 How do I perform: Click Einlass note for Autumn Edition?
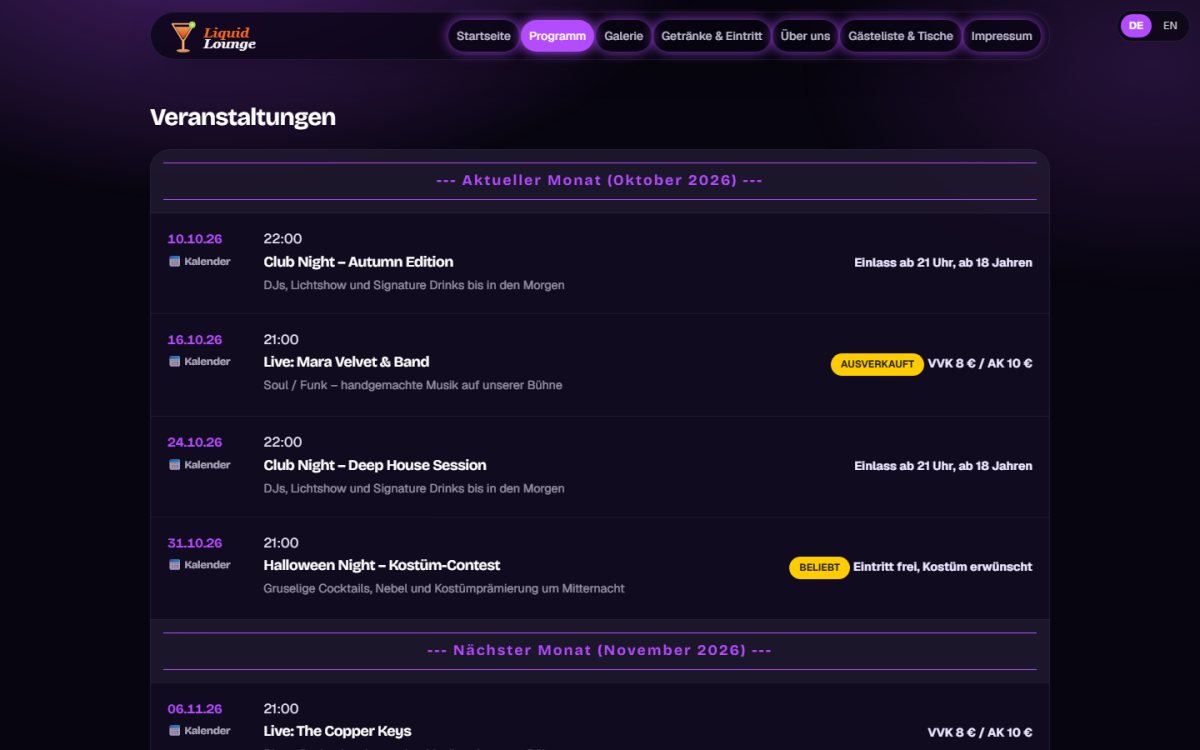click(943, 263)
